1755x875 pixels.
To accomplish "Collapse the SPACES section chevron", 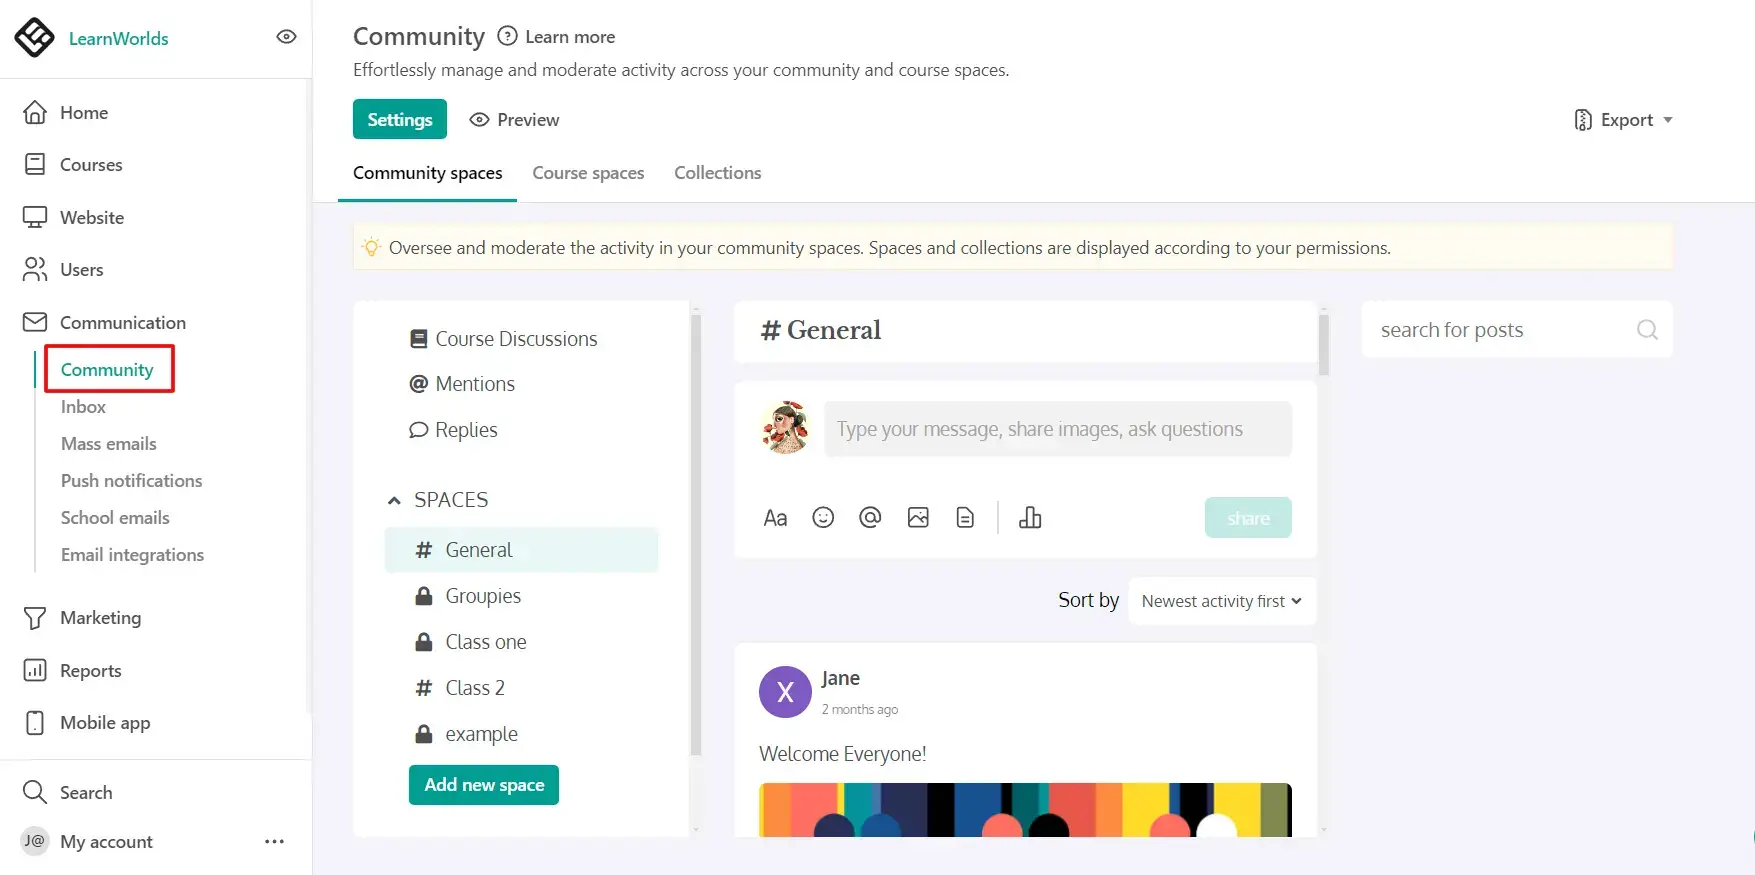I will coord(394,500).
